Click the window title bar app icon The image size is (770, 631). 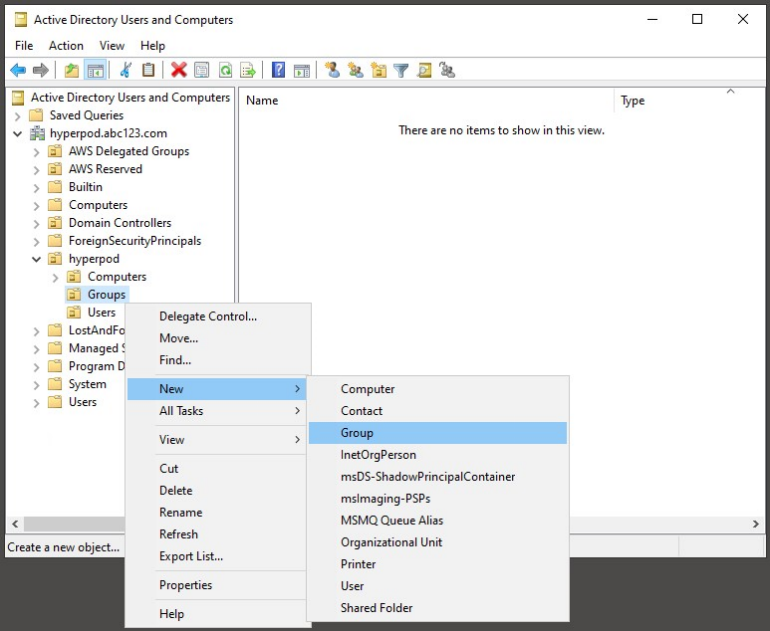click(21, 20)
